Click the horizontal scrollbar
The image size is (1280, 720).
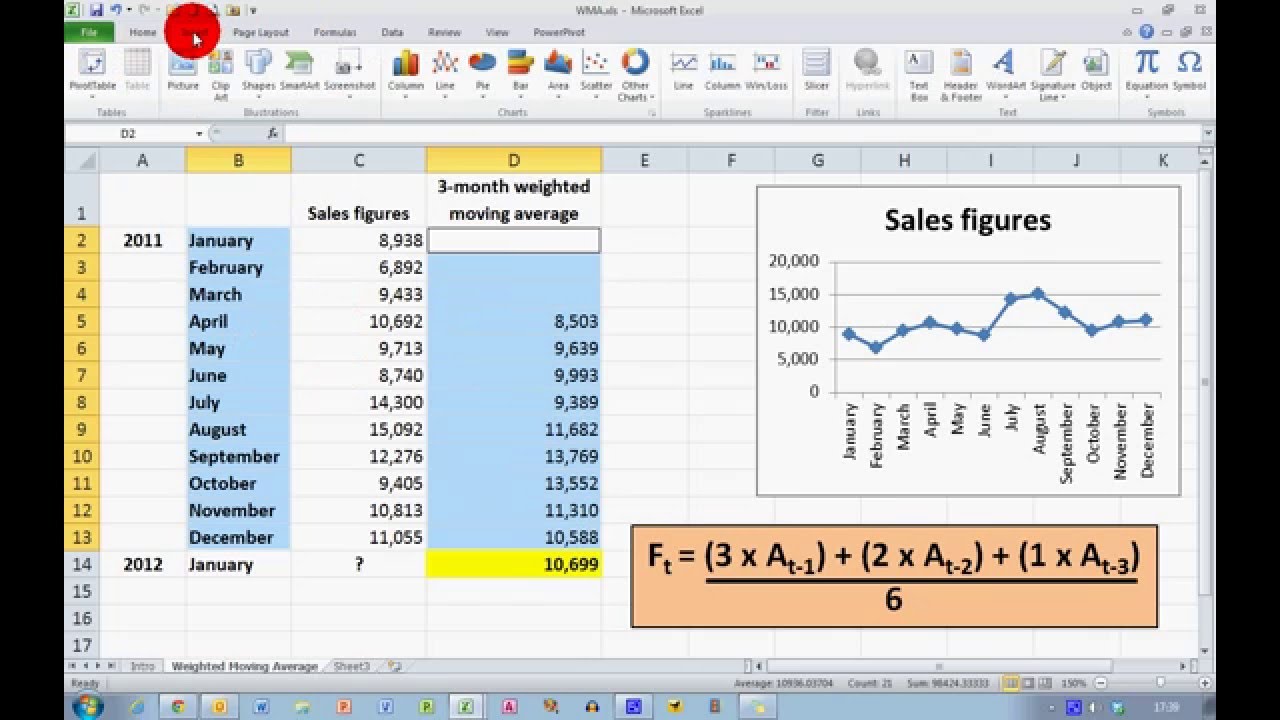[939, 666]
